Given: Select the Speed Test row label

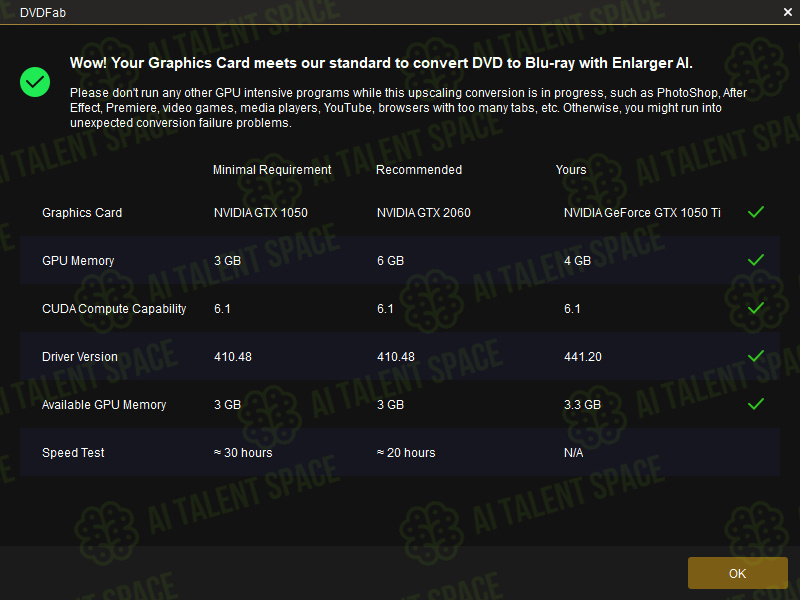Looking at the screenshot, I should (73, 453).
